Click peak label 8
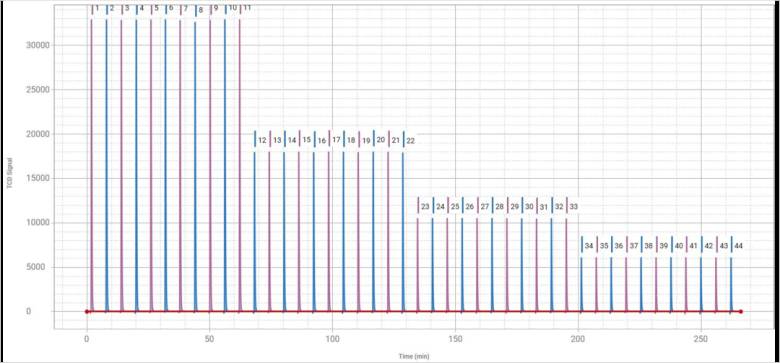780x363 pixels. tap(200, 10)
